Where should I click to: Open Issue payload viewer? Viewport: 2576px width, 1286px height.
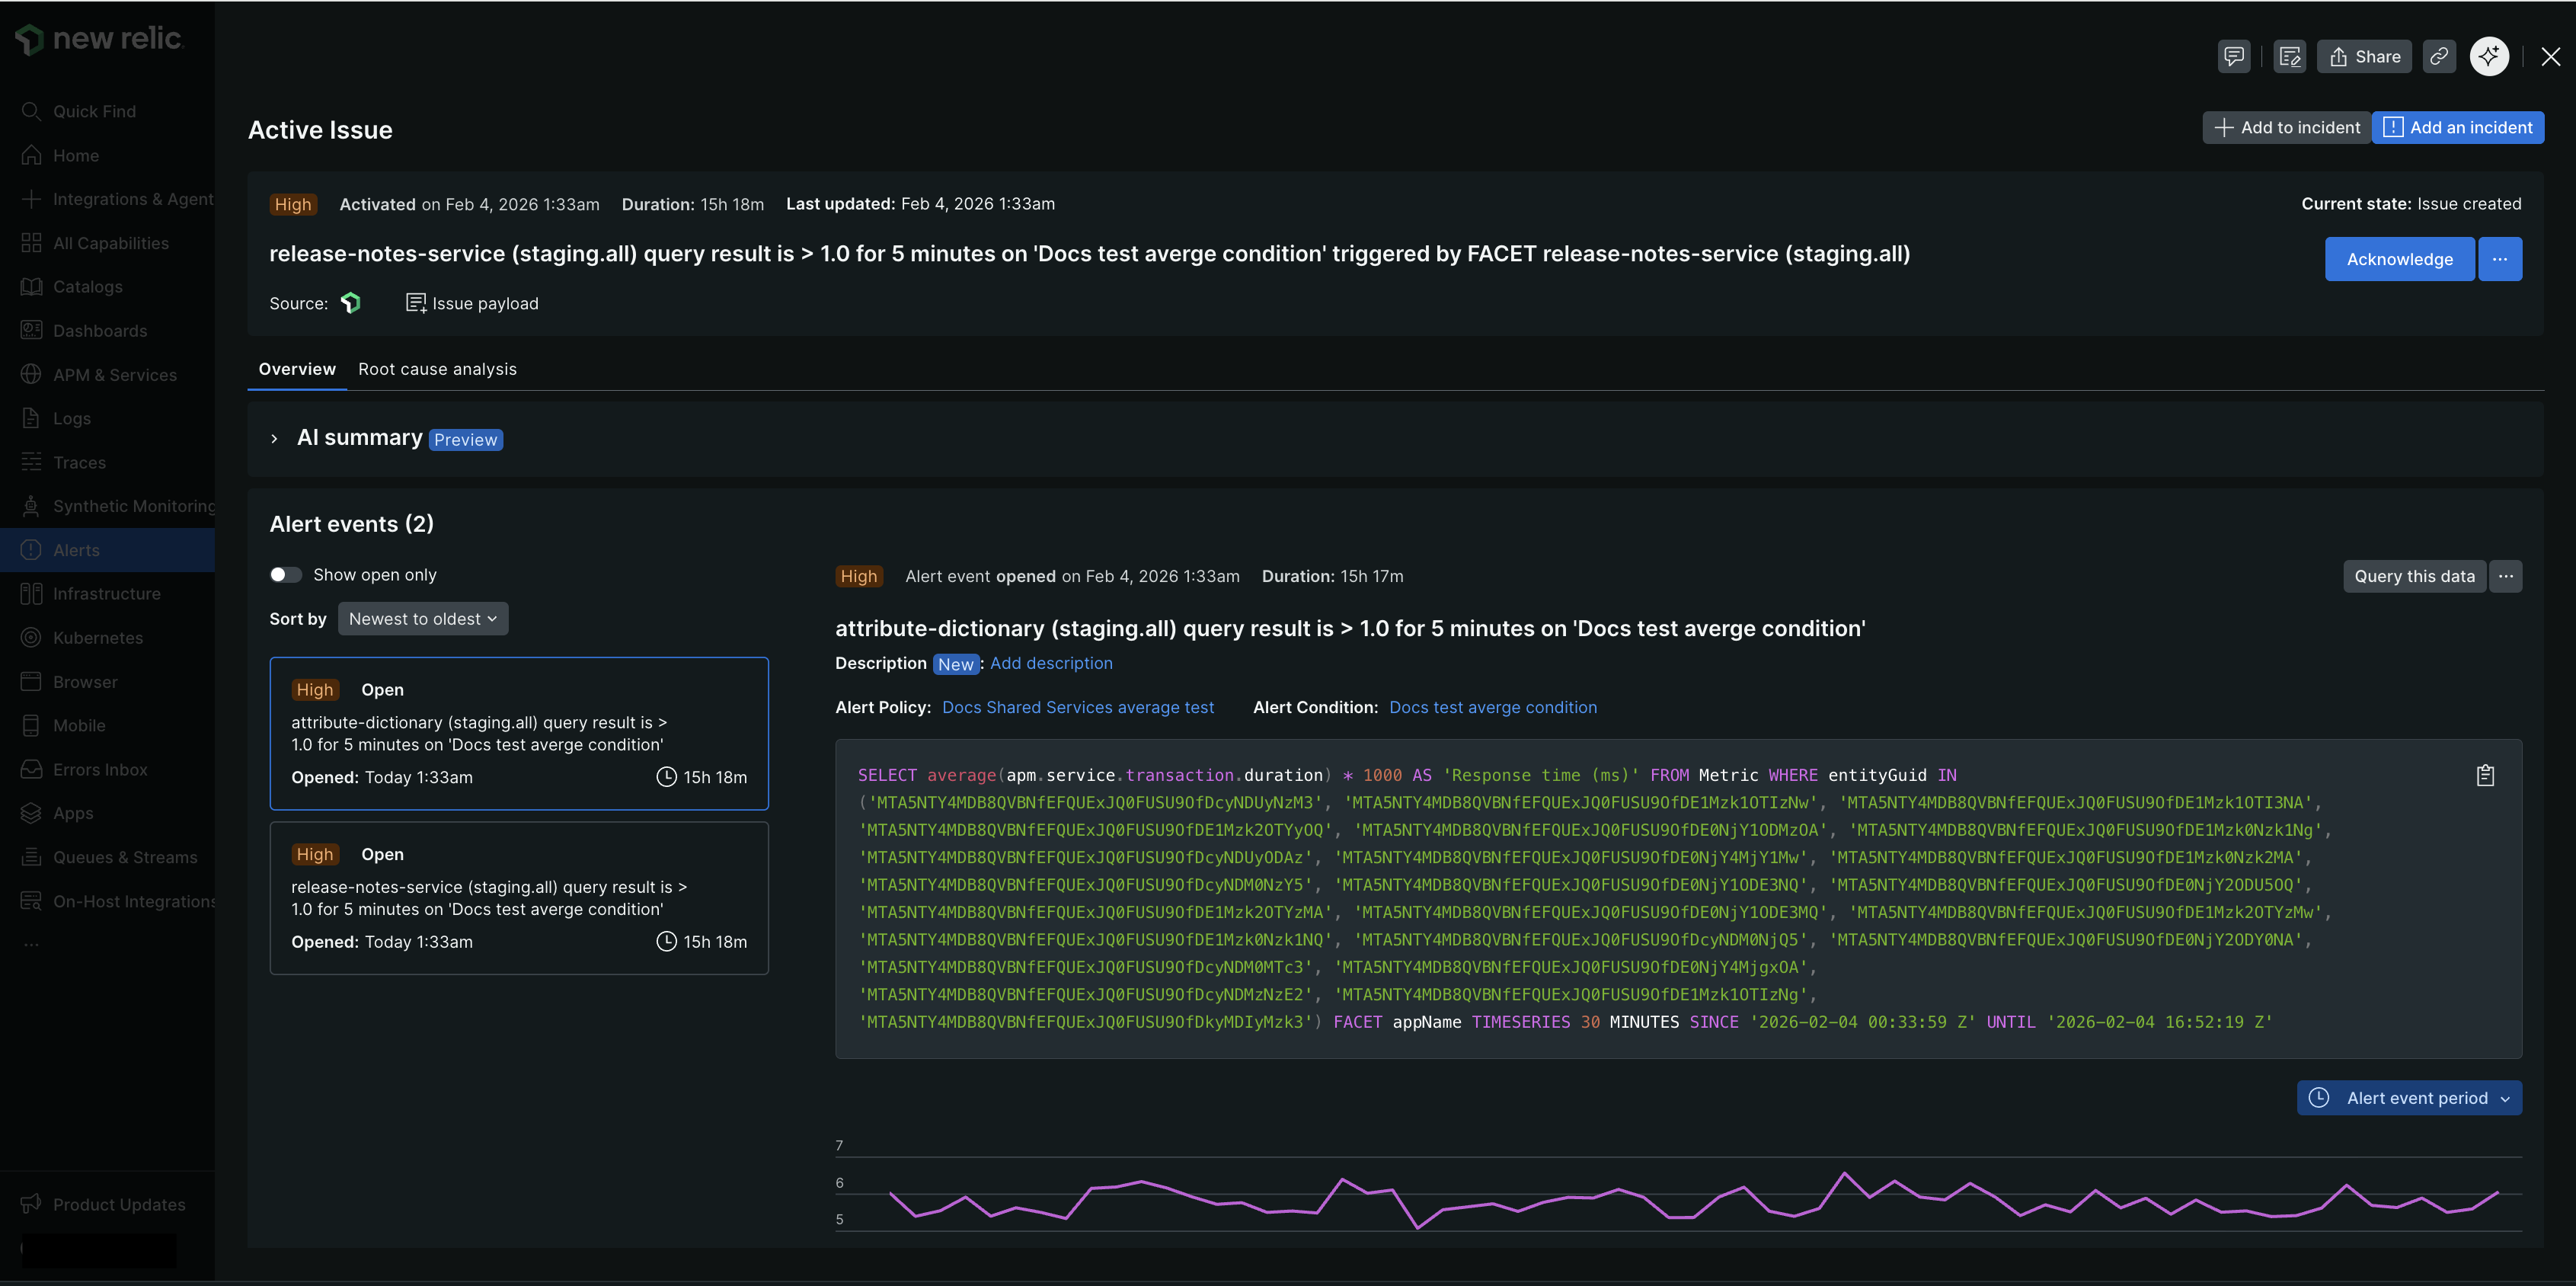pos(472,303)
